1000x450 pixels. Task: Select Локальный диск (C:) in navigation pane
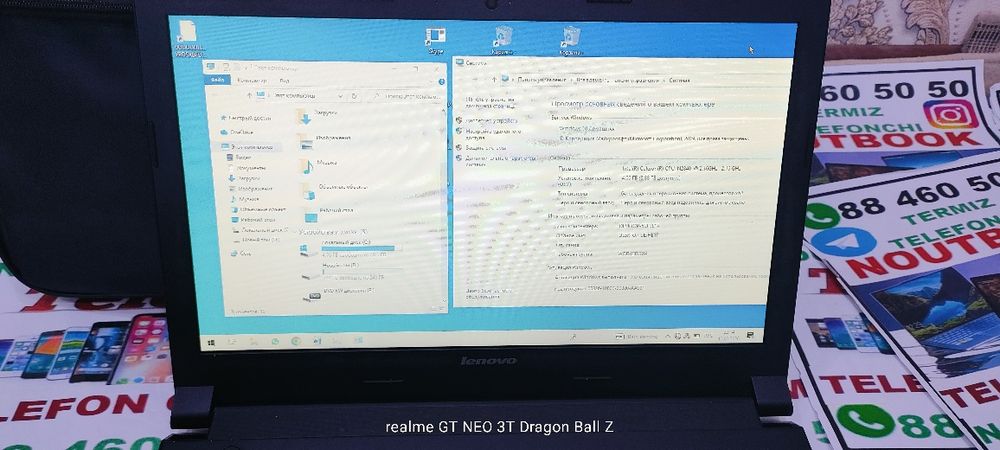coord(260,229)
